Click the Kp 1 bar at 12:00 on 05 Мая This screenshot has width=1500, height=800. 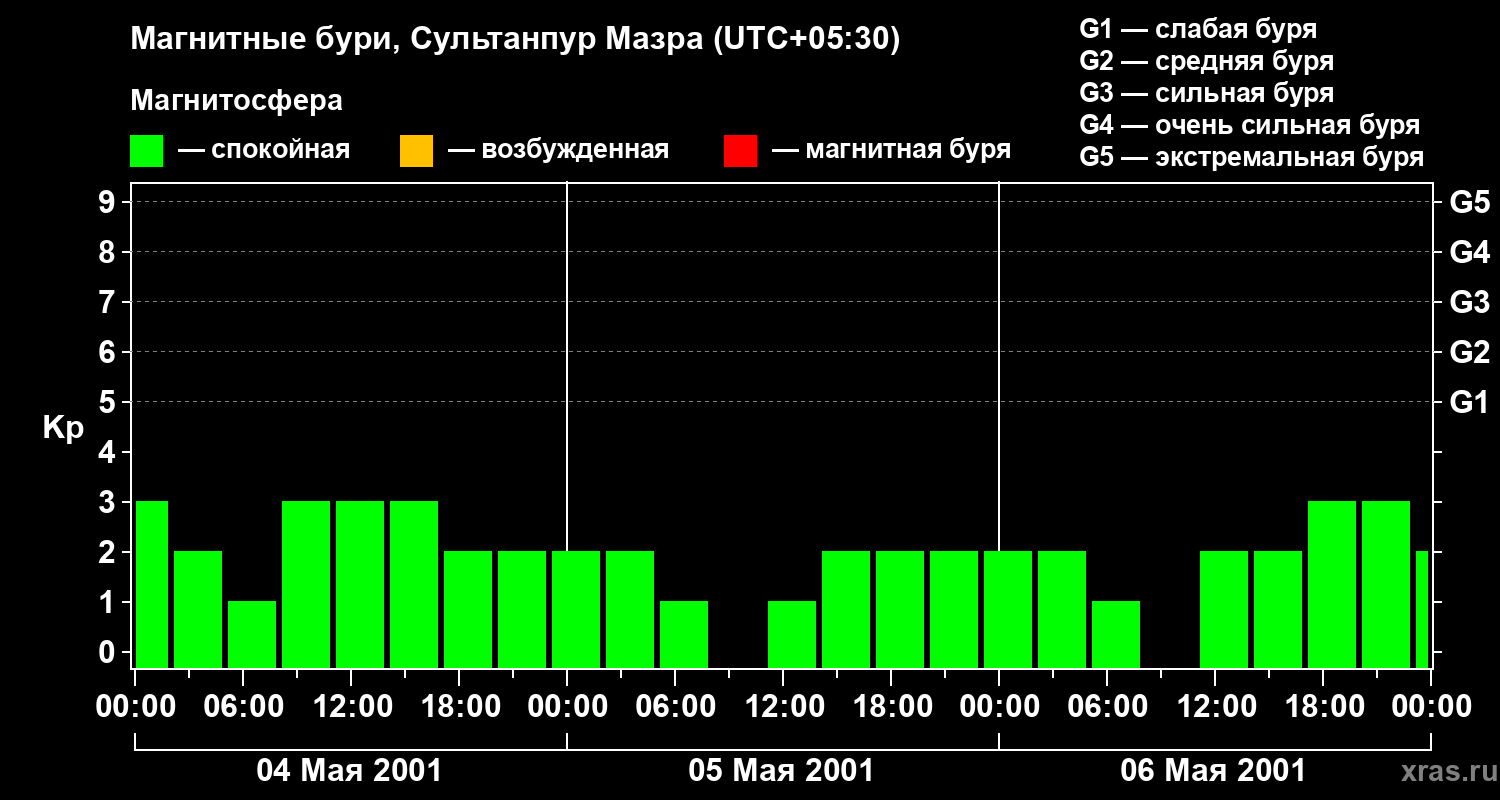(792, 634)
